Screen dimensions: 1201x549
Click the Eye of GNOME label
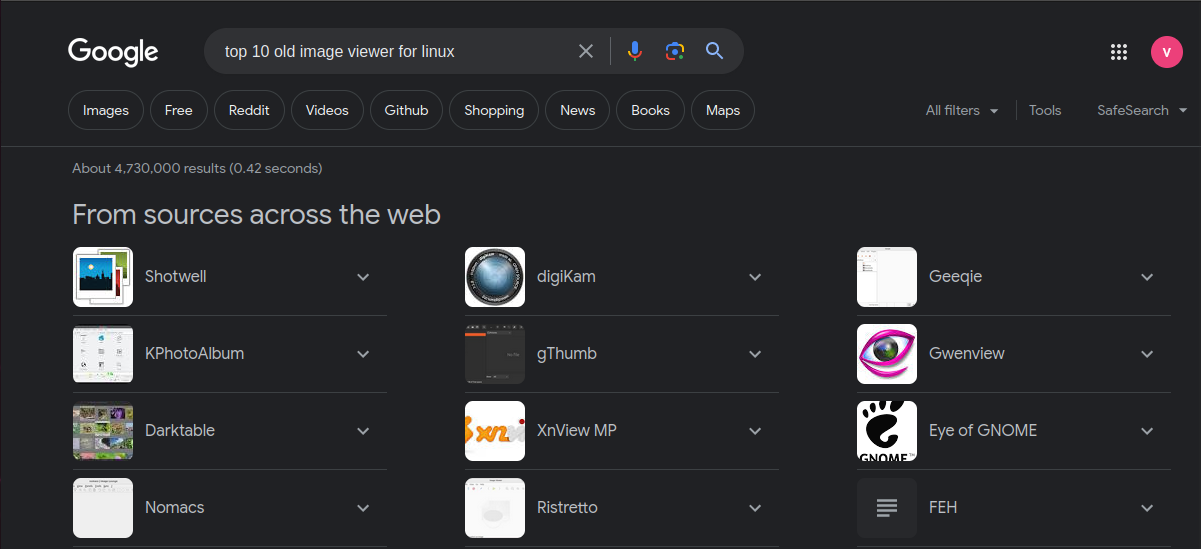tap(983, 431)
